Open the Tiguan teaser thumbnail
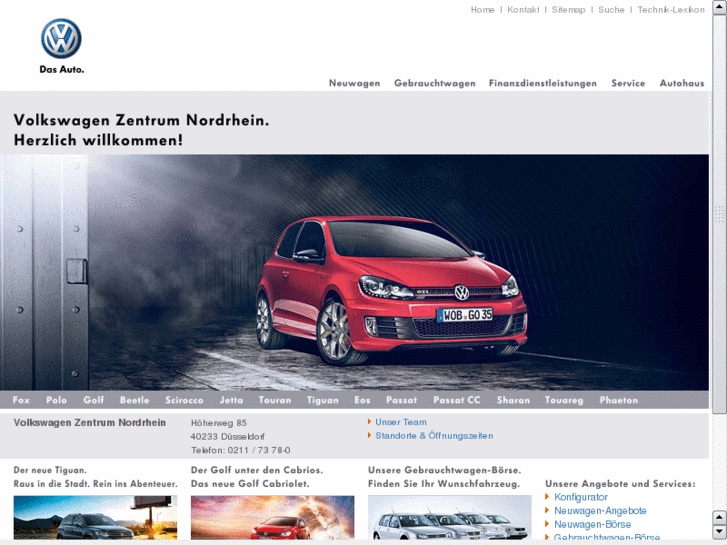 (95, 517)
